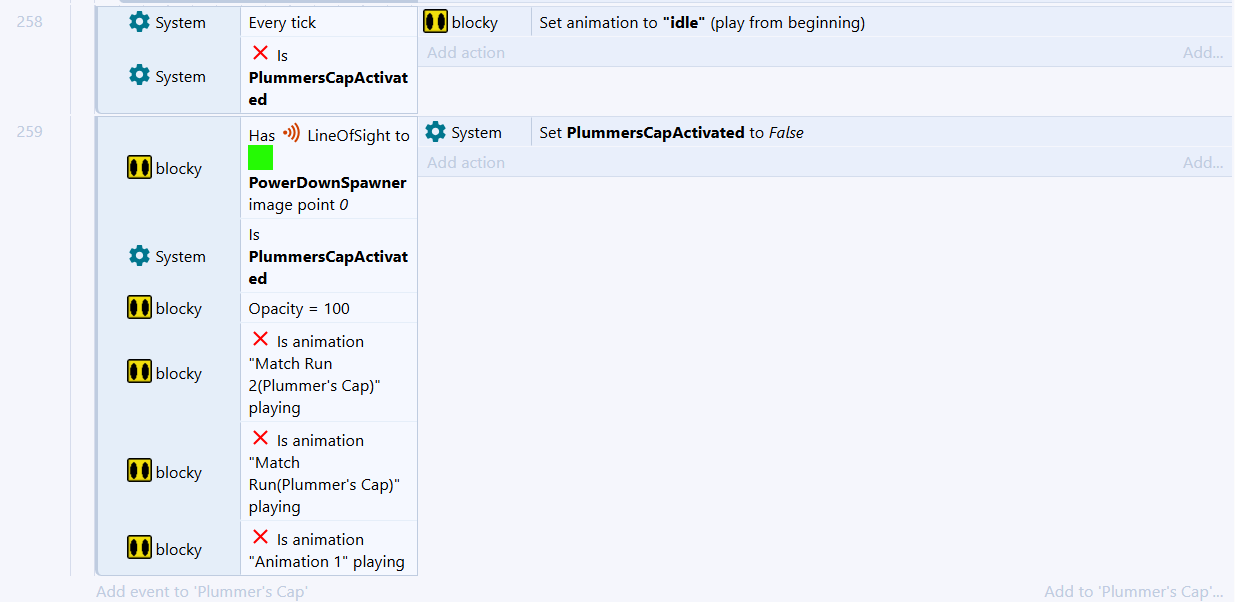This screenshot has height=602, width=1235.
Task: Click the red X on the Animation 1 condition
Action: tap(260, 538)
